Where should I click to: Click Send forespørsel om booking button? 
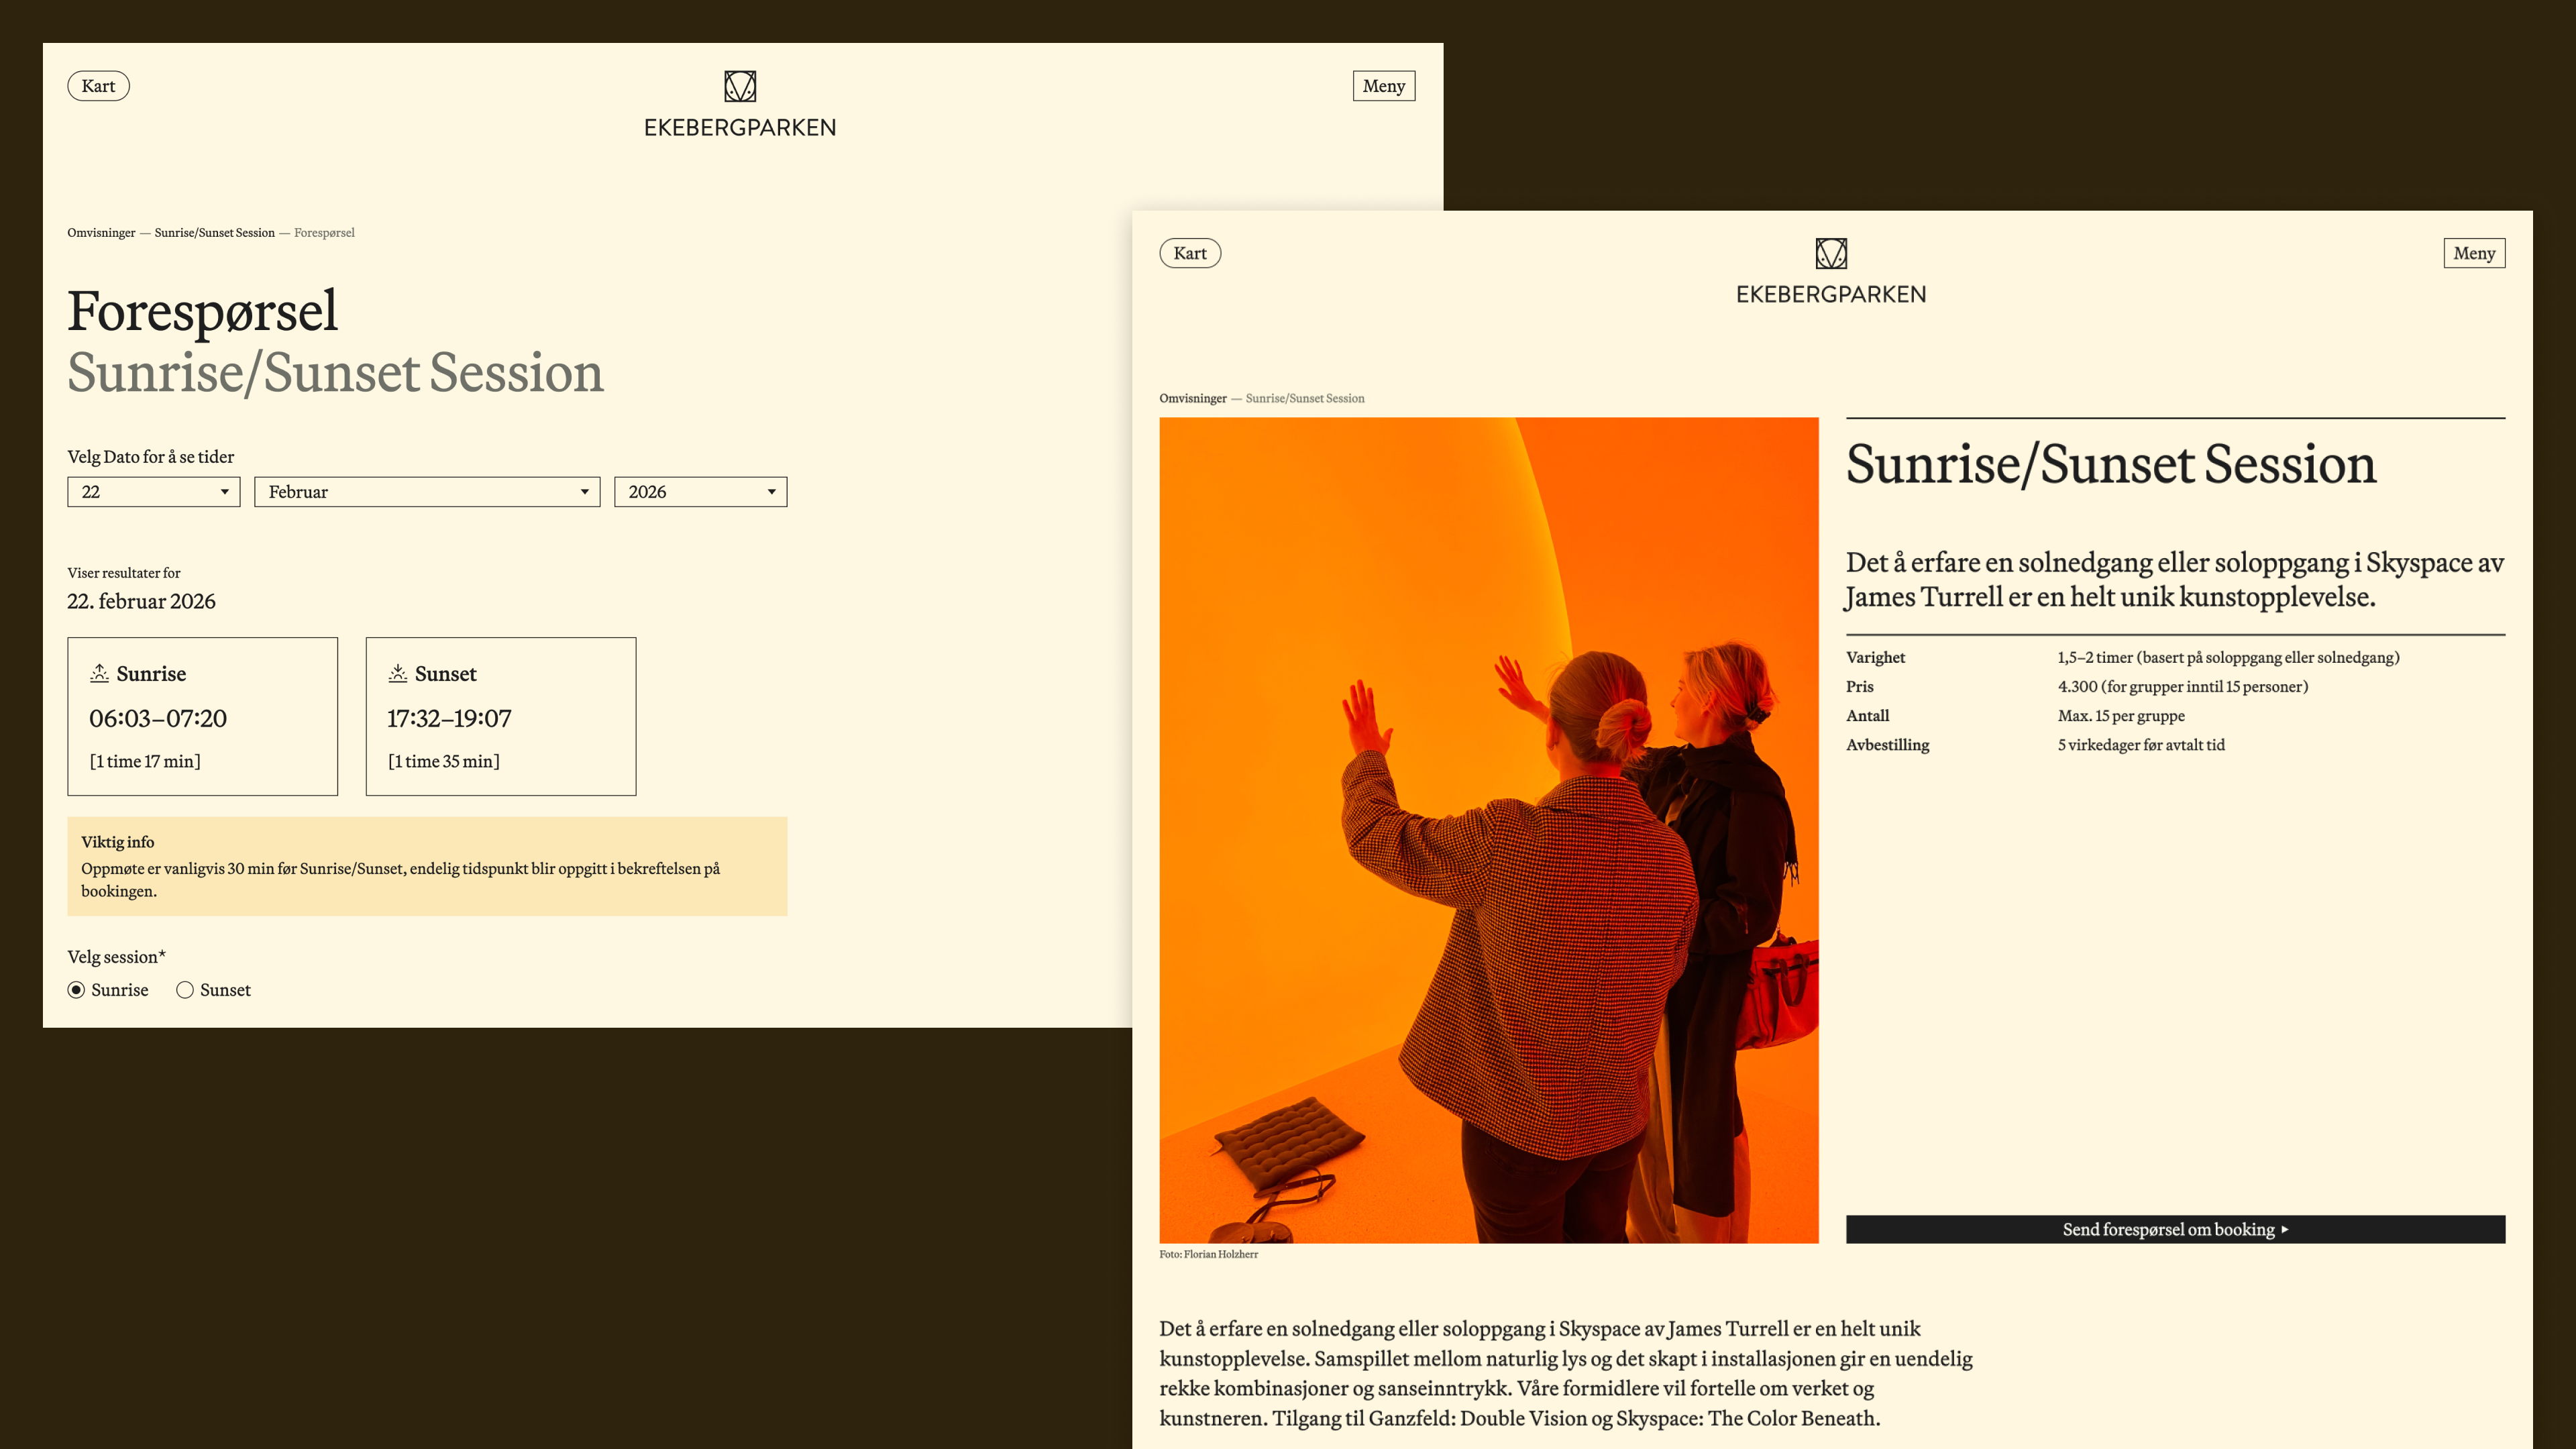point(2175,1229)
